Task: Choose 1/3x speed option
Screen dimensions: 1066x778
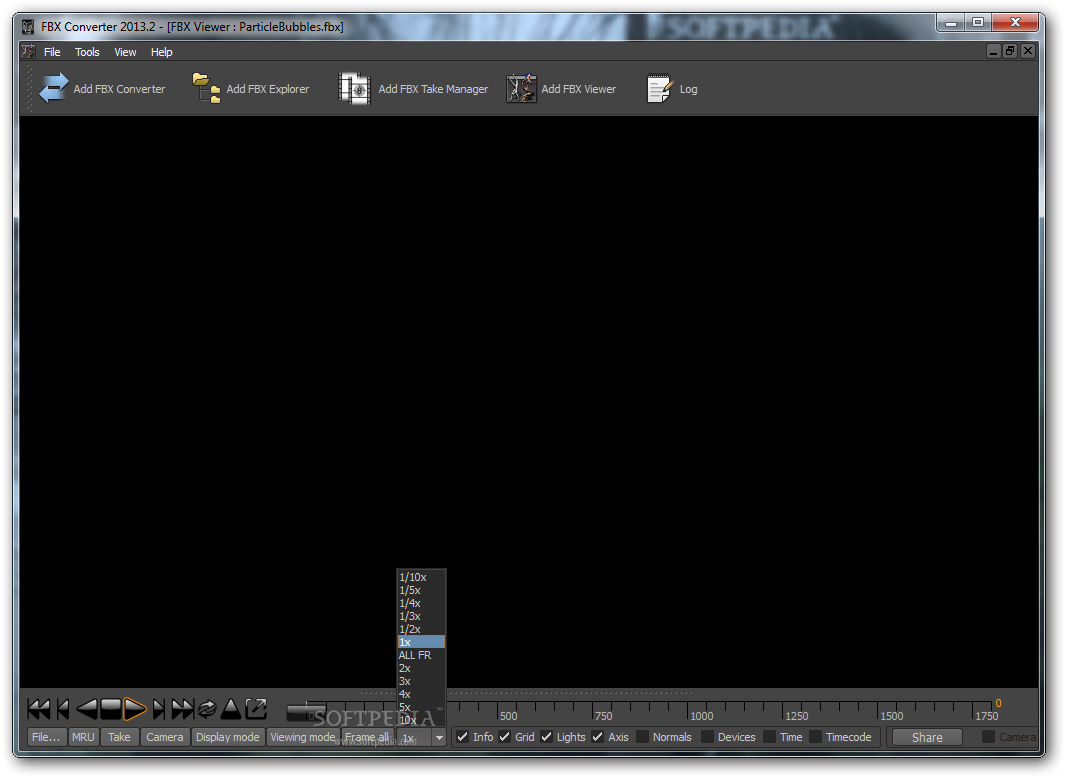Action: [421, 616]
